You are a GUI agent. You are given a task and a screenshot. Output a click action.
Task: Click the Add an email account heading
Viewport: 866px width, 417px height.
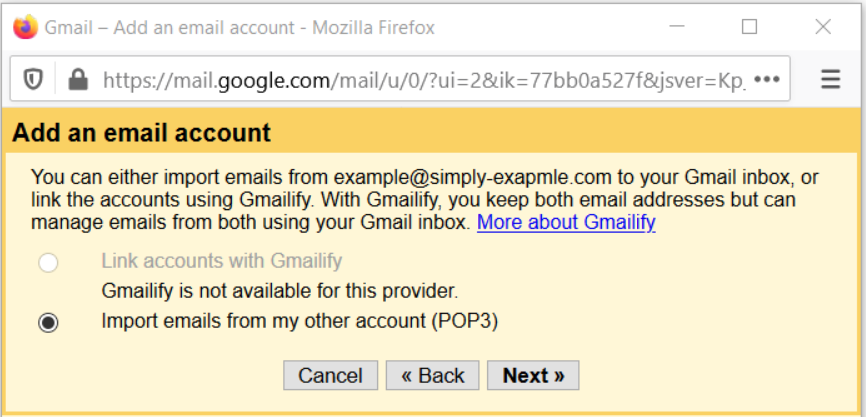click(x=141, y=133)
